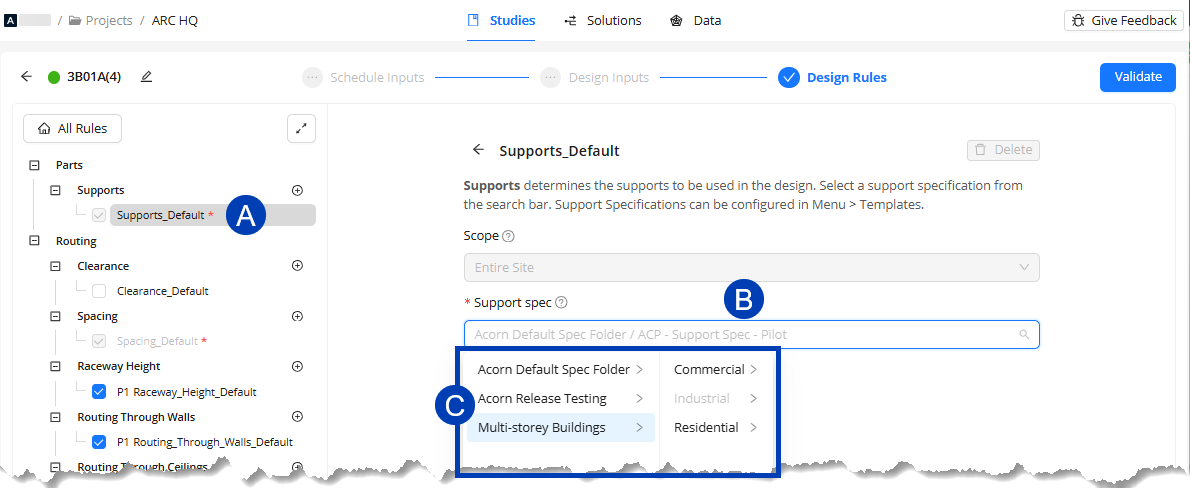Show the Support spec help icon
The image size is (1190, 488).
coord(562,303)
